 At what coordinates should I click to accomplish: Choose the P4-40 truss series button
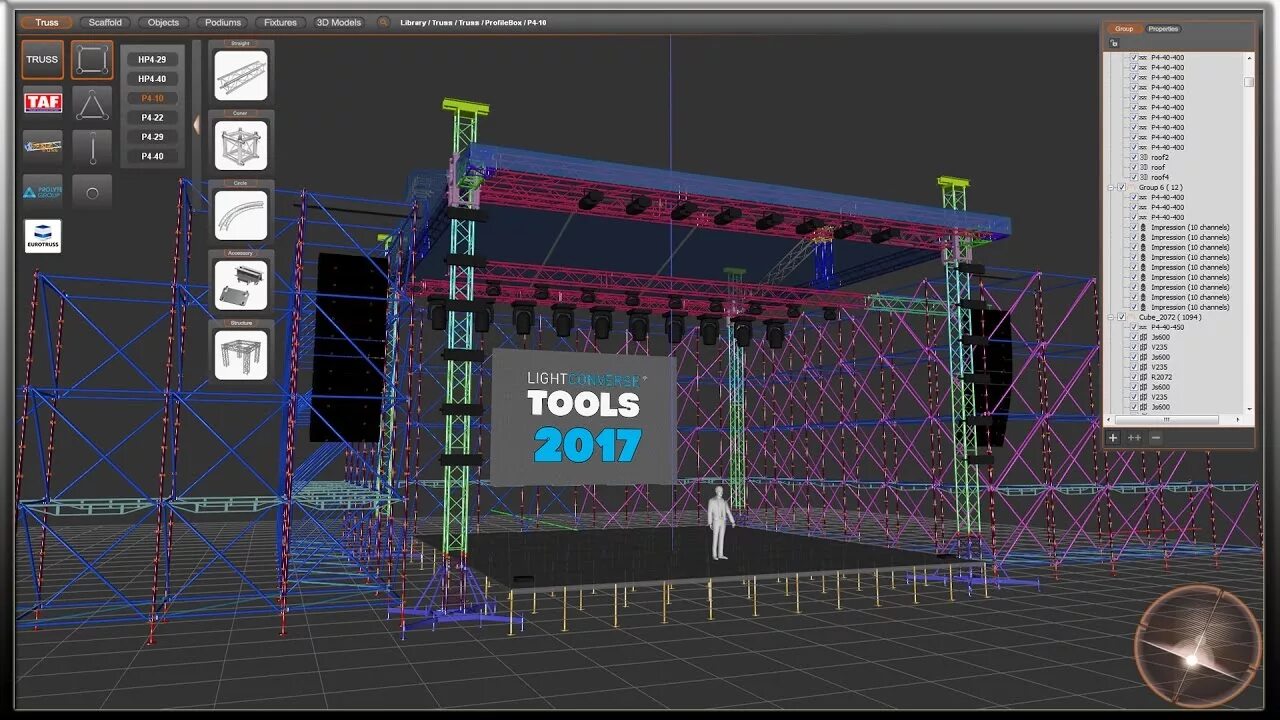[152, 156]
